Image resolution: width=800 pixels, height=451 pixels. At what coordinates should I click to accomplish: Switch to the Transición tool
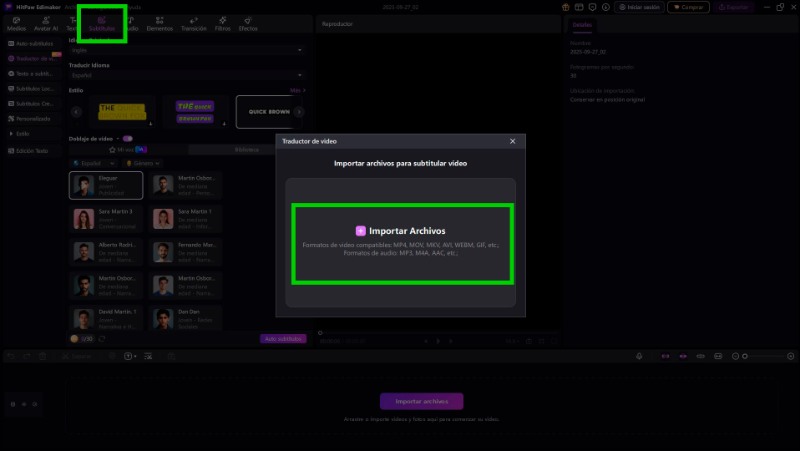[193, 24]
